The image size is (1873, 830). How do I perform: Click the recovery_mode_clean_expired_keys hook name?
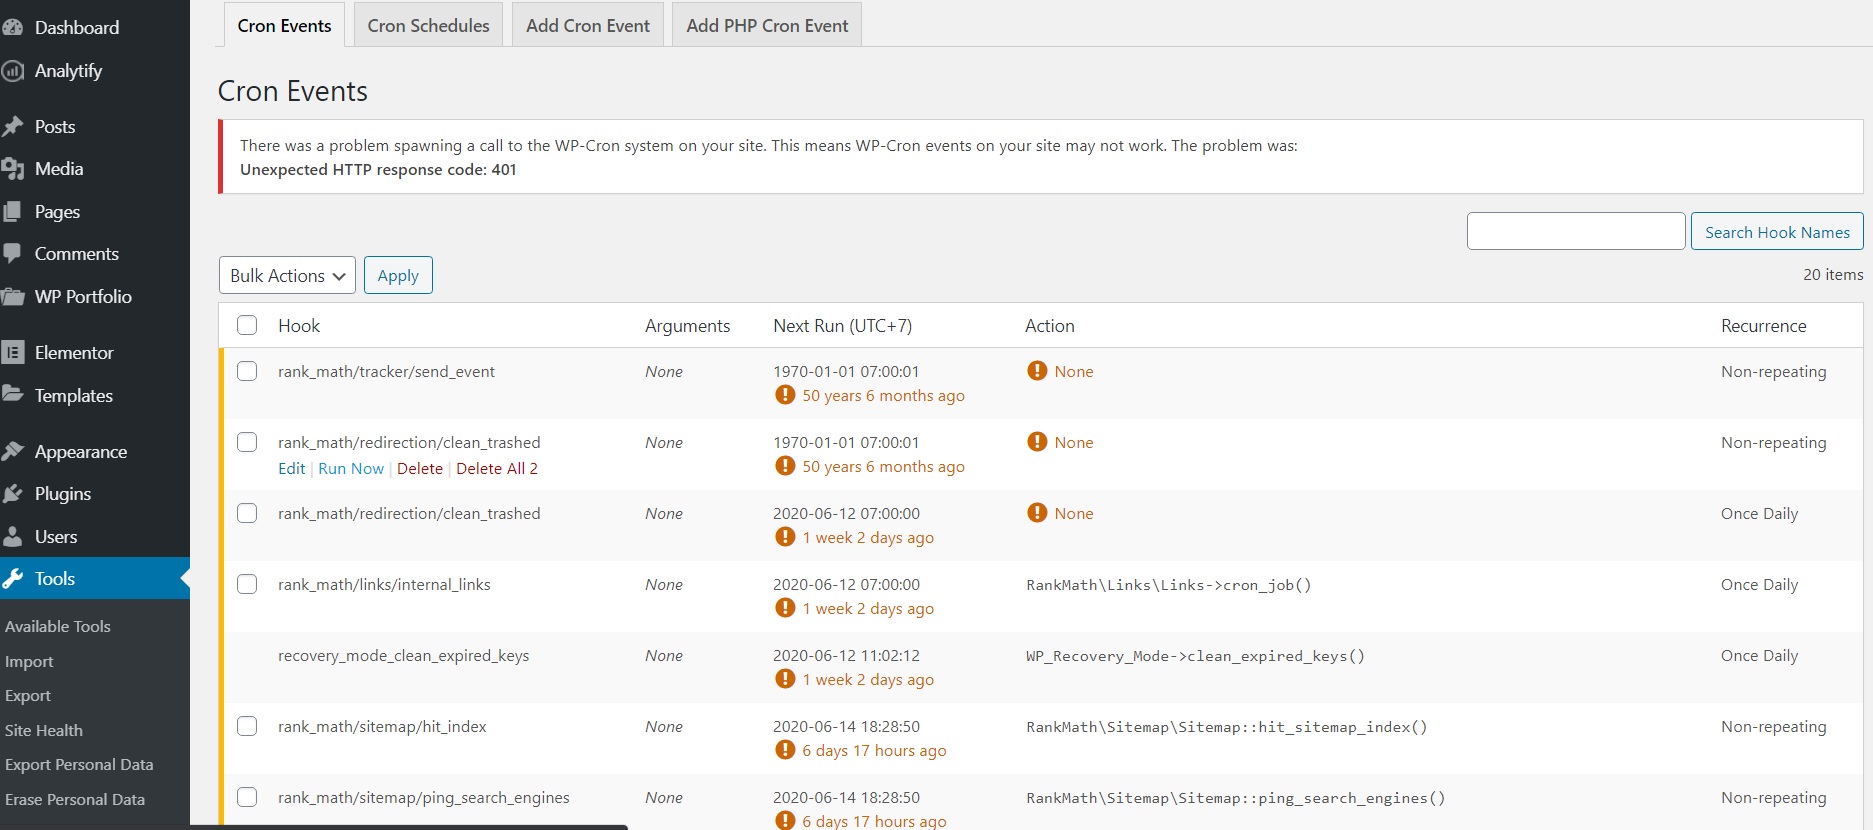coord(404,656)
